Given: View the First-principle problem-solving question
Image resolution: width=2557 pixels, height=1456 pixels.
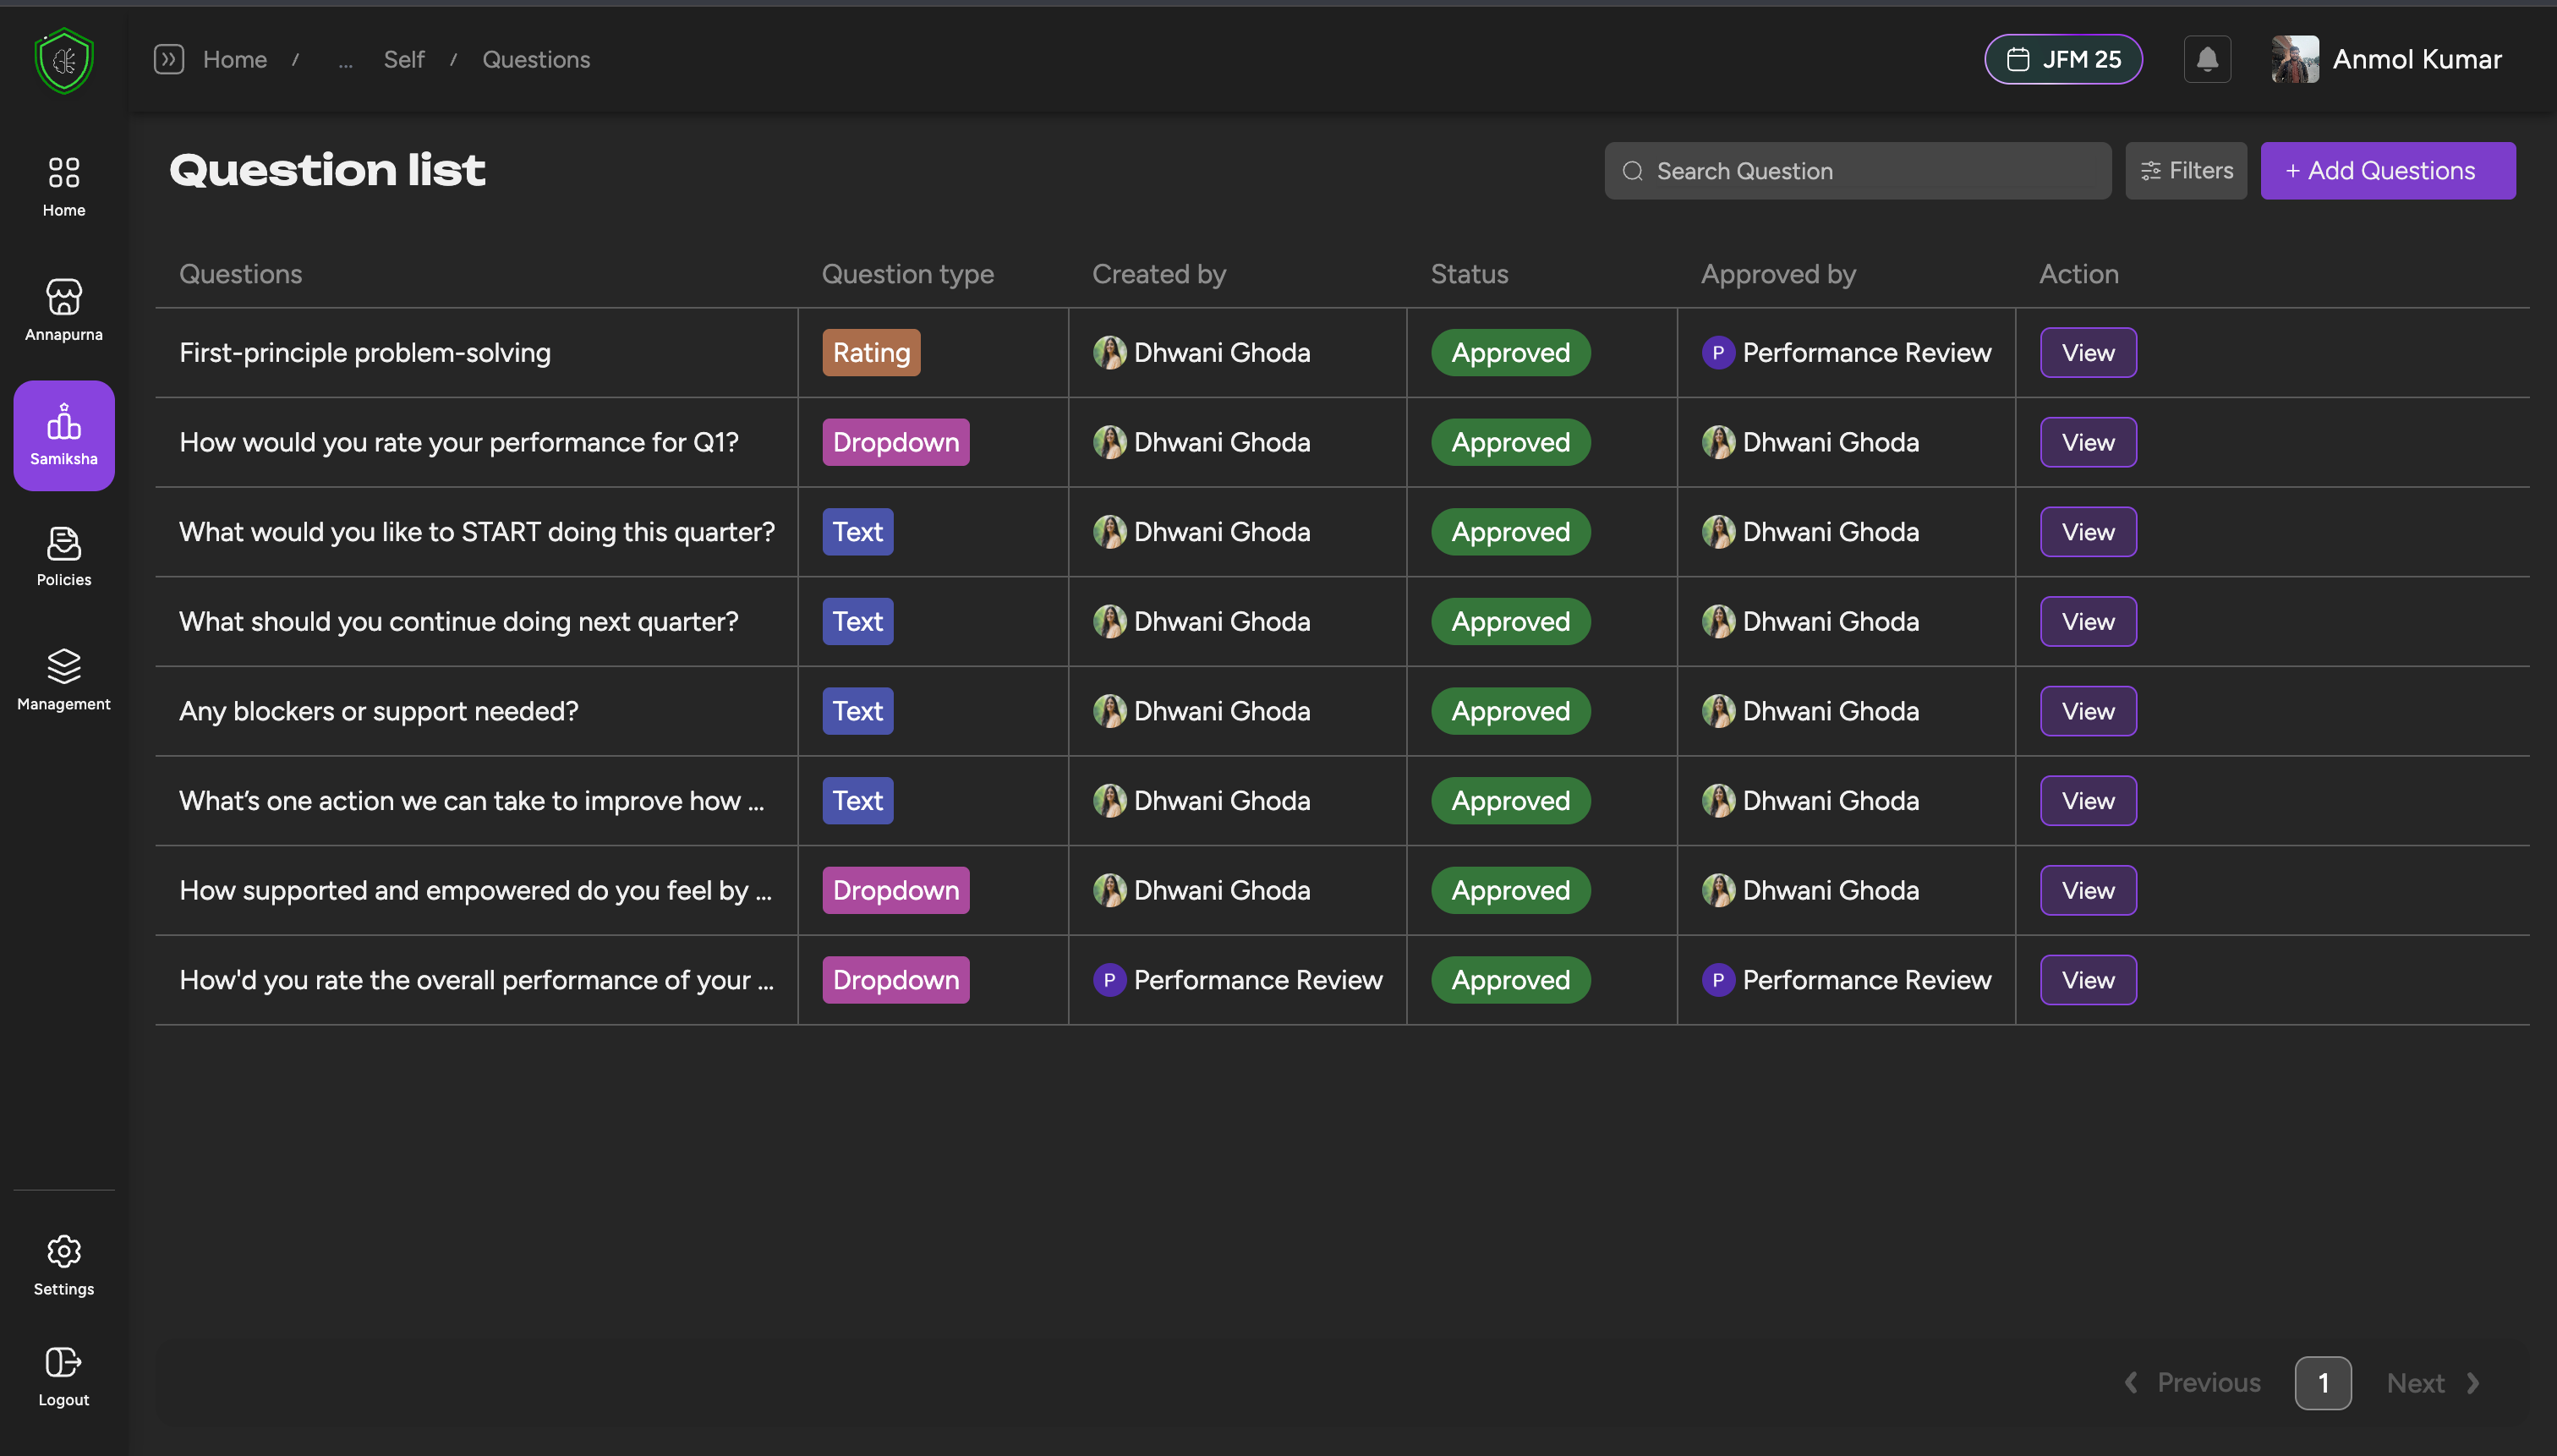Looking at the screenshot, I should pos(2087,353).
